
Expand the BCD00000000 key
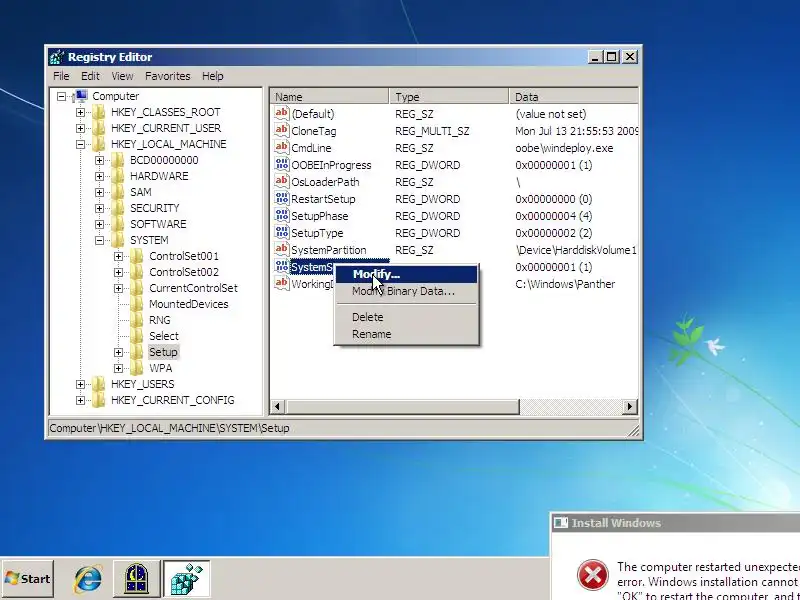click(99, 160)
